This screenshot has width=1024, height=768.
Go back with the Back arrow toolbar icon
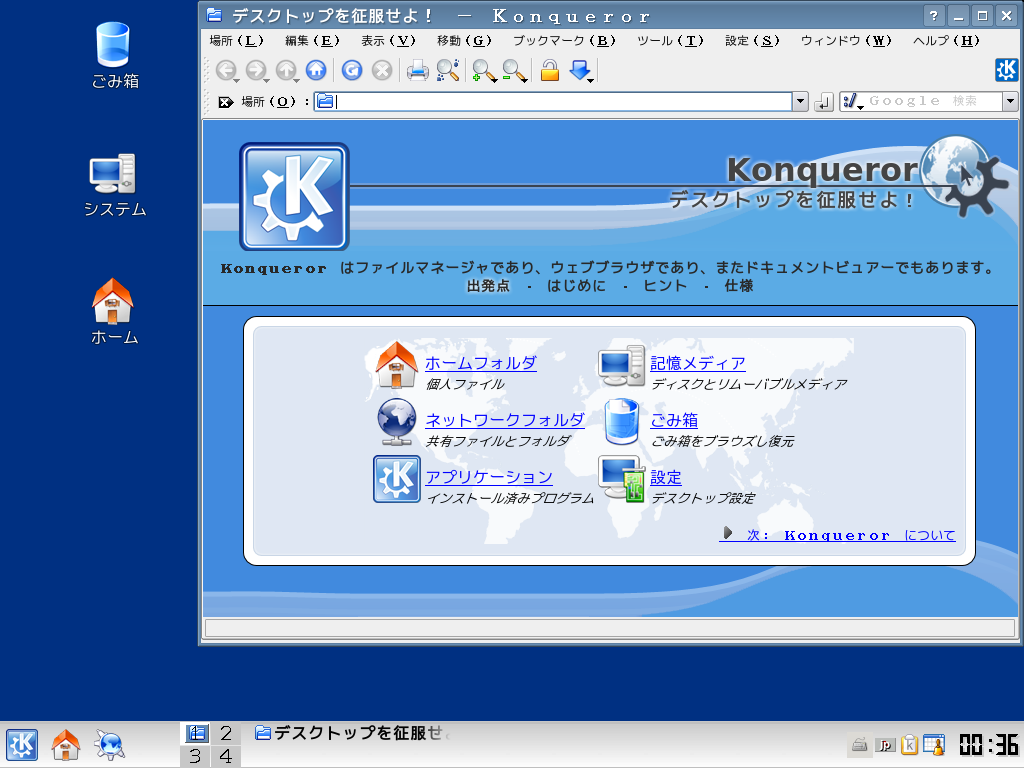coord(226,70)
